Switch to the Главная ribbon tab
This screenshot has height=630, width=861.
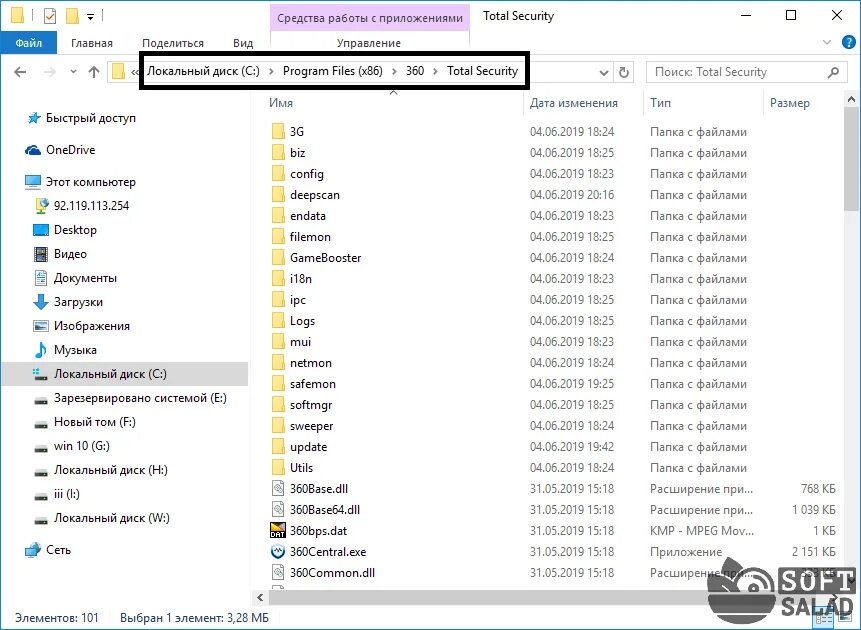92,43
